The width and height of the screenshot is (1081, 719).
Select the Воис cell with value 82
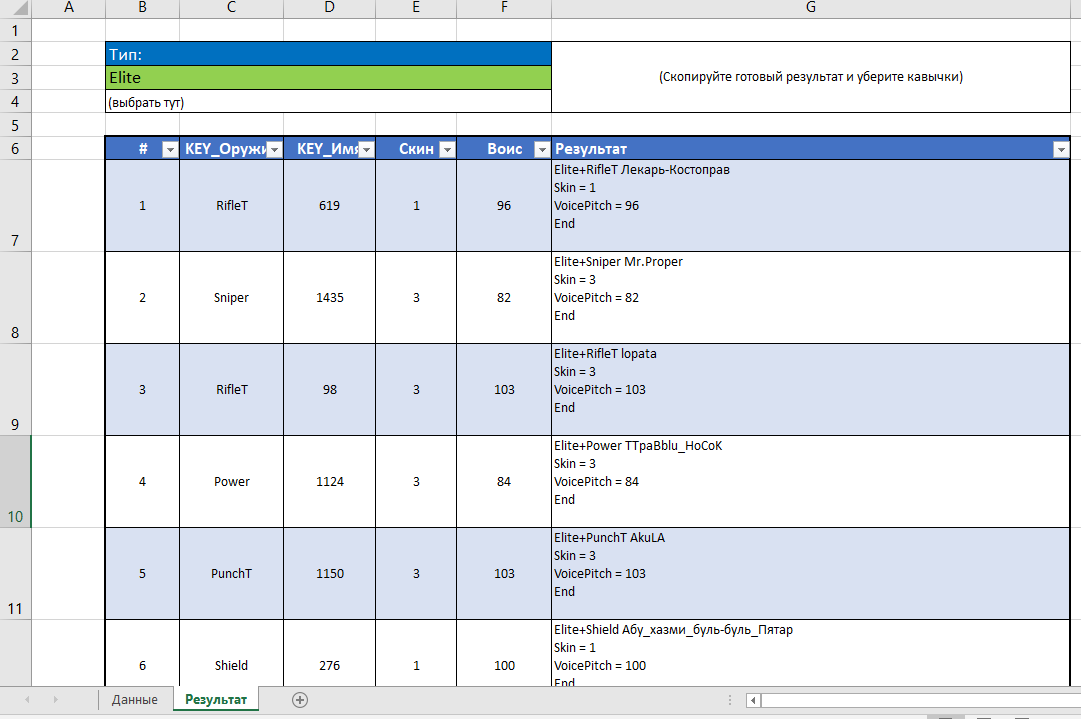(x=504, y=298)
